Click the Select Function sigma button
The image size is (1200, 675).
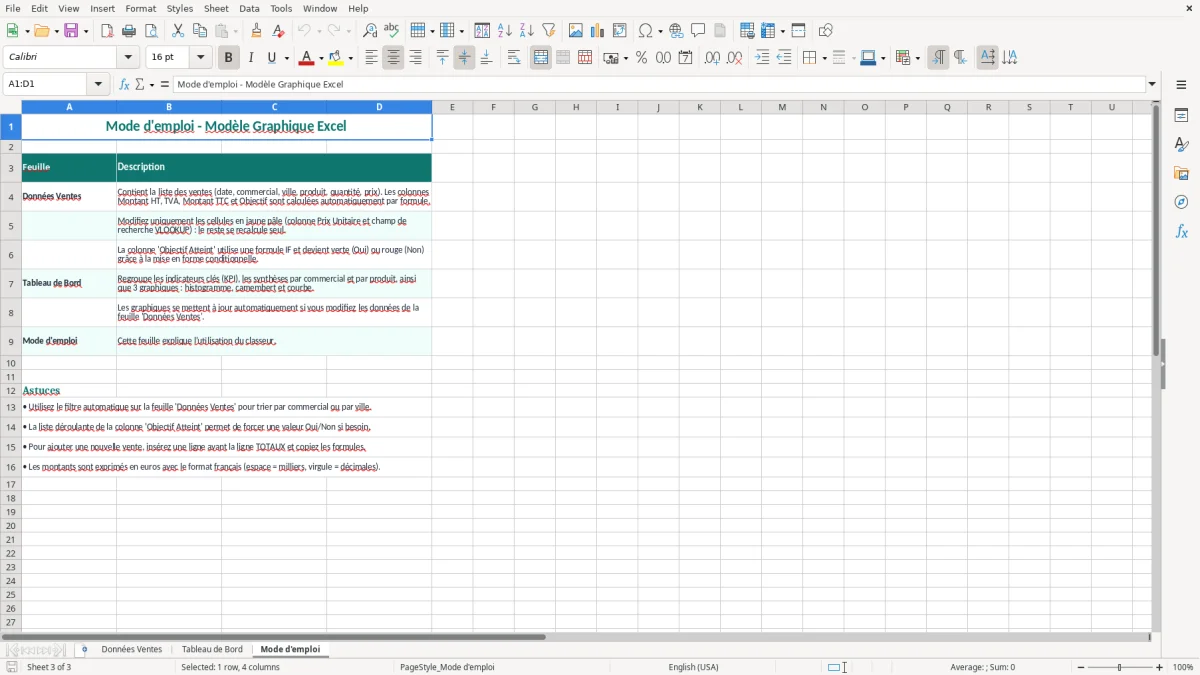[140, 85]
